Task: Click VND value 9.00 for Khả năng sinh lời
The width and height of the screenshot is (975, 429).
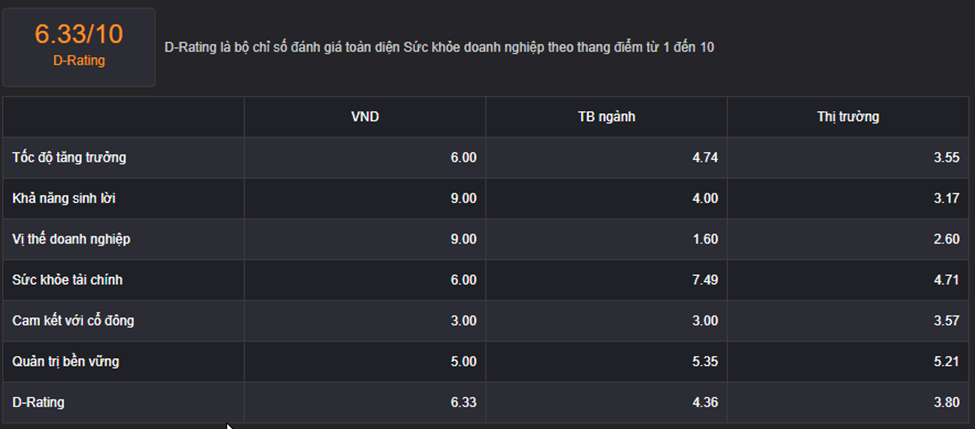Action: (464, 198)
